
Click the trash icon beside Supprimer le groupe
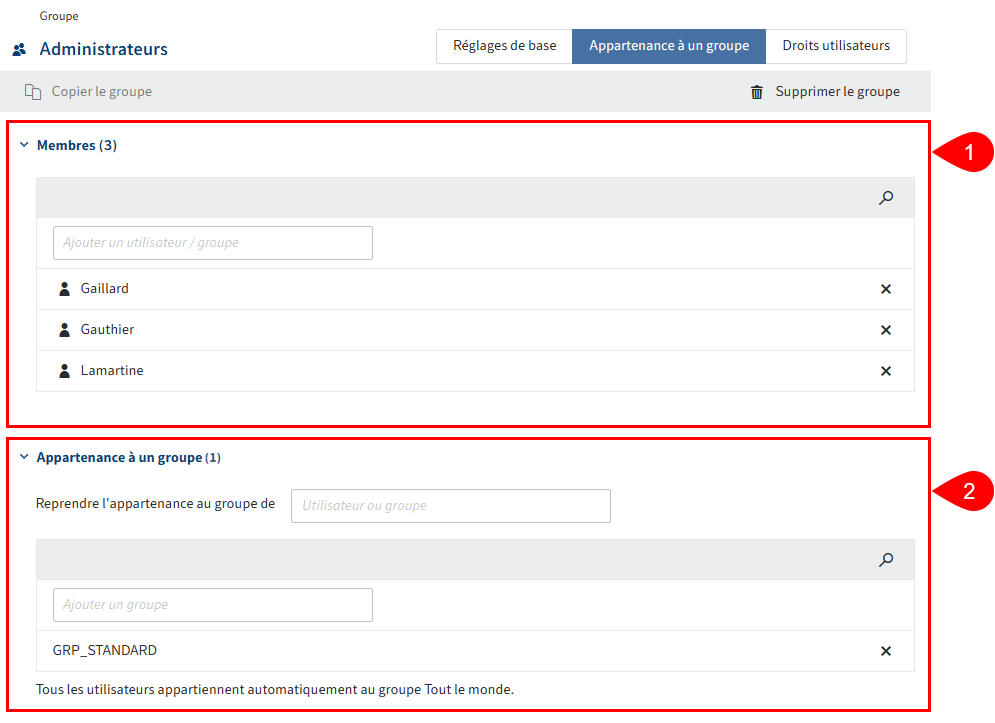(x=756, y=92)
